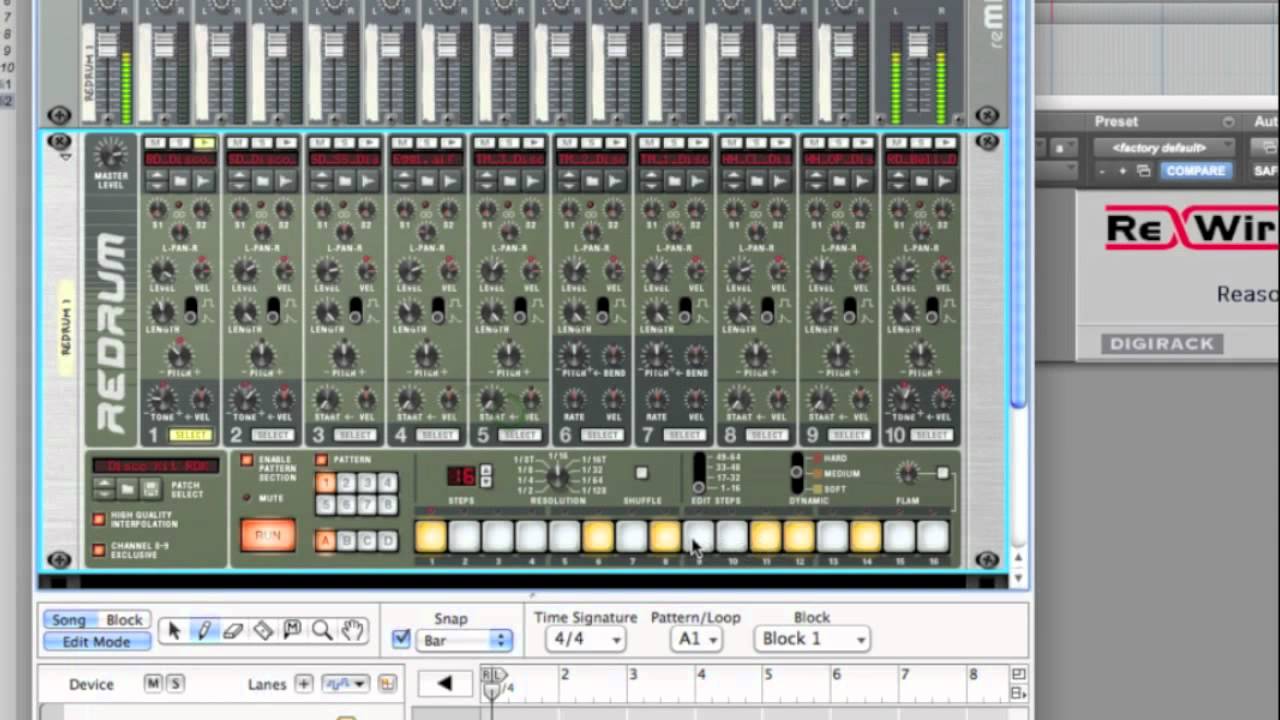This screenshot has width=1280, height=720.
Task: Click the Resolution knob
Action: coord(560,477)
